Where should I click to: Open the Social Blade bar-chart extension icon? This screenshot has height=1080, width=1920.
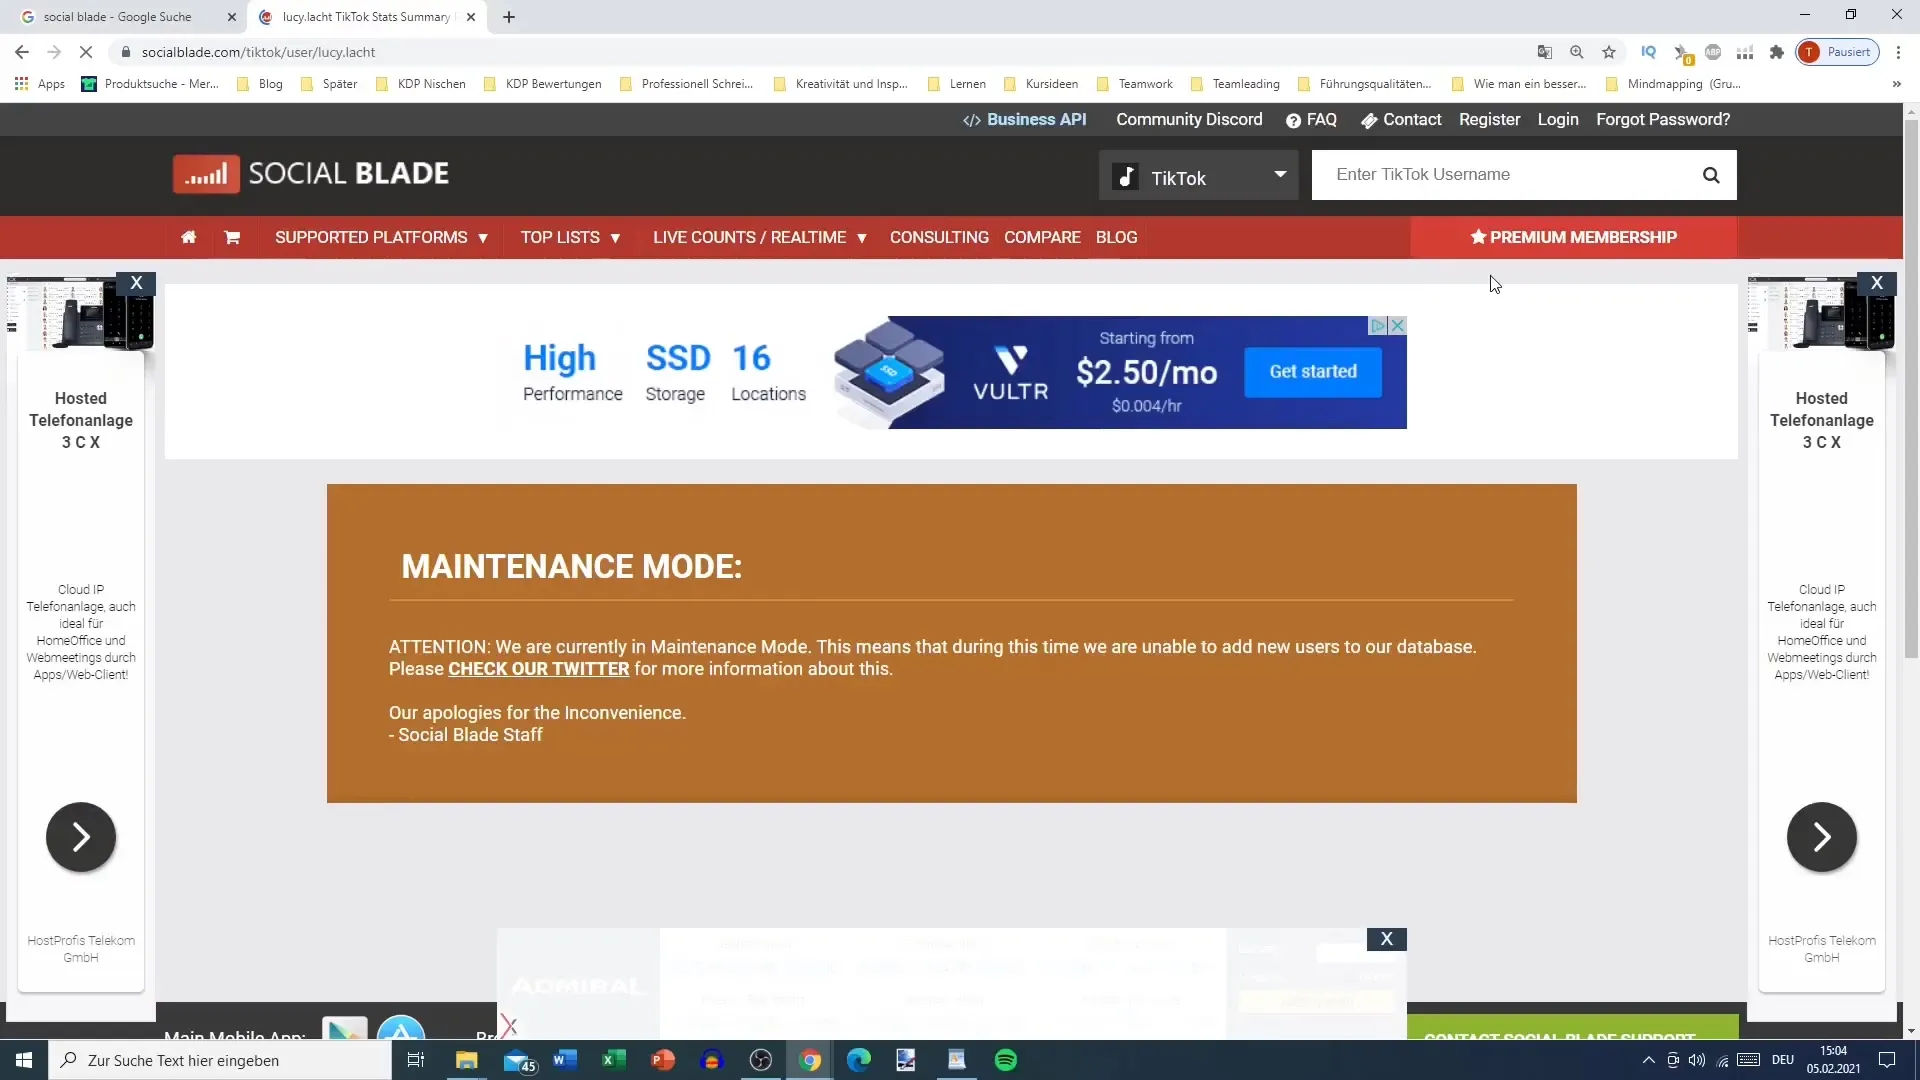[x=1745, y=52]
